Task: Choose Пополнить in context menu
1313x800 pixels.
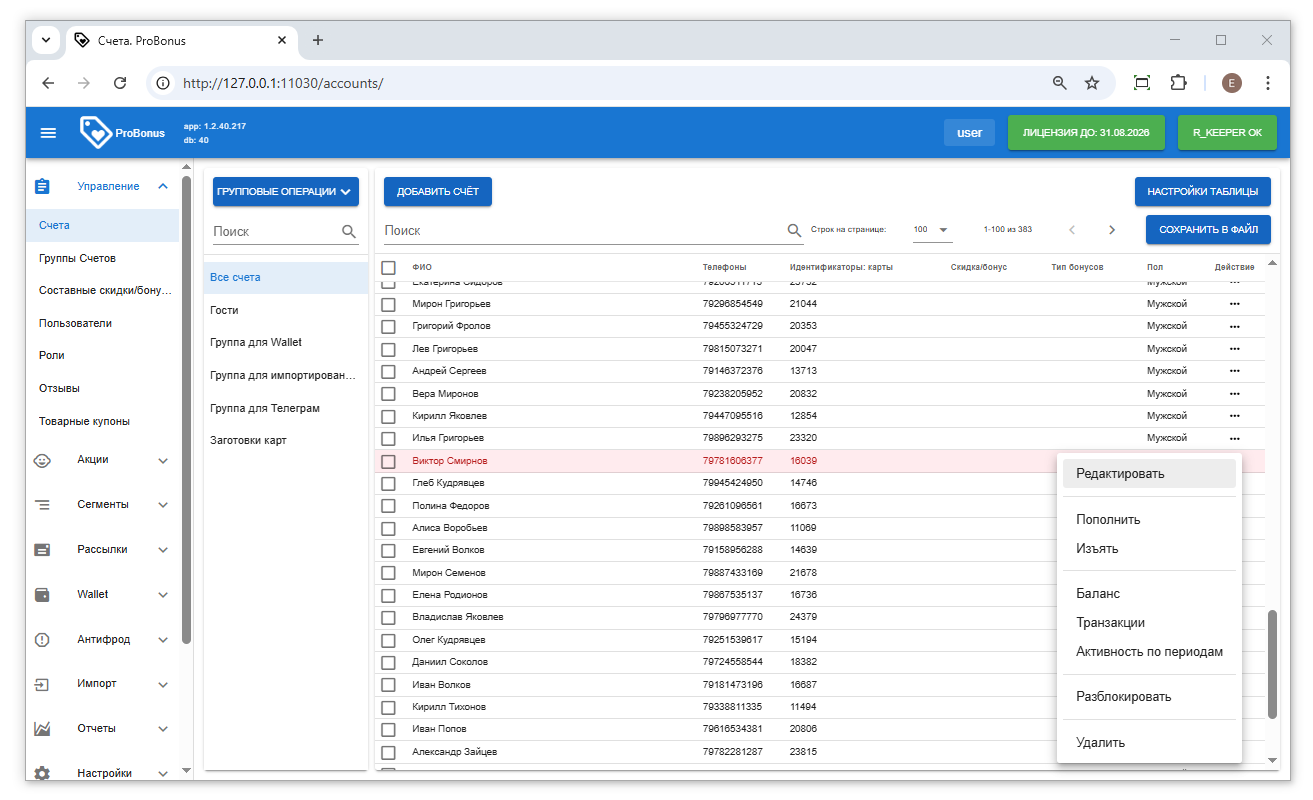Action: [1149, 520]
